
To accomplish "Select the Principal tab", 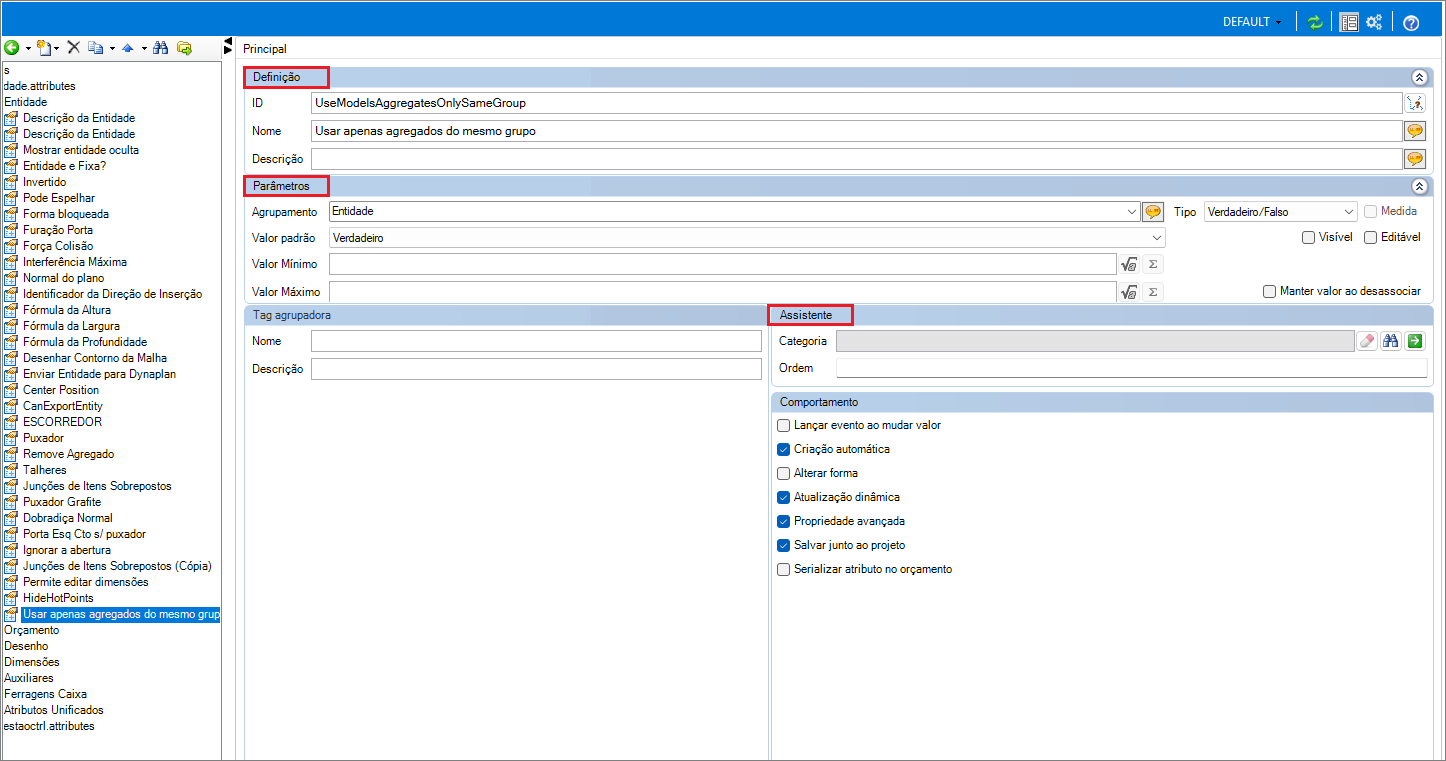I will (265, 49).
